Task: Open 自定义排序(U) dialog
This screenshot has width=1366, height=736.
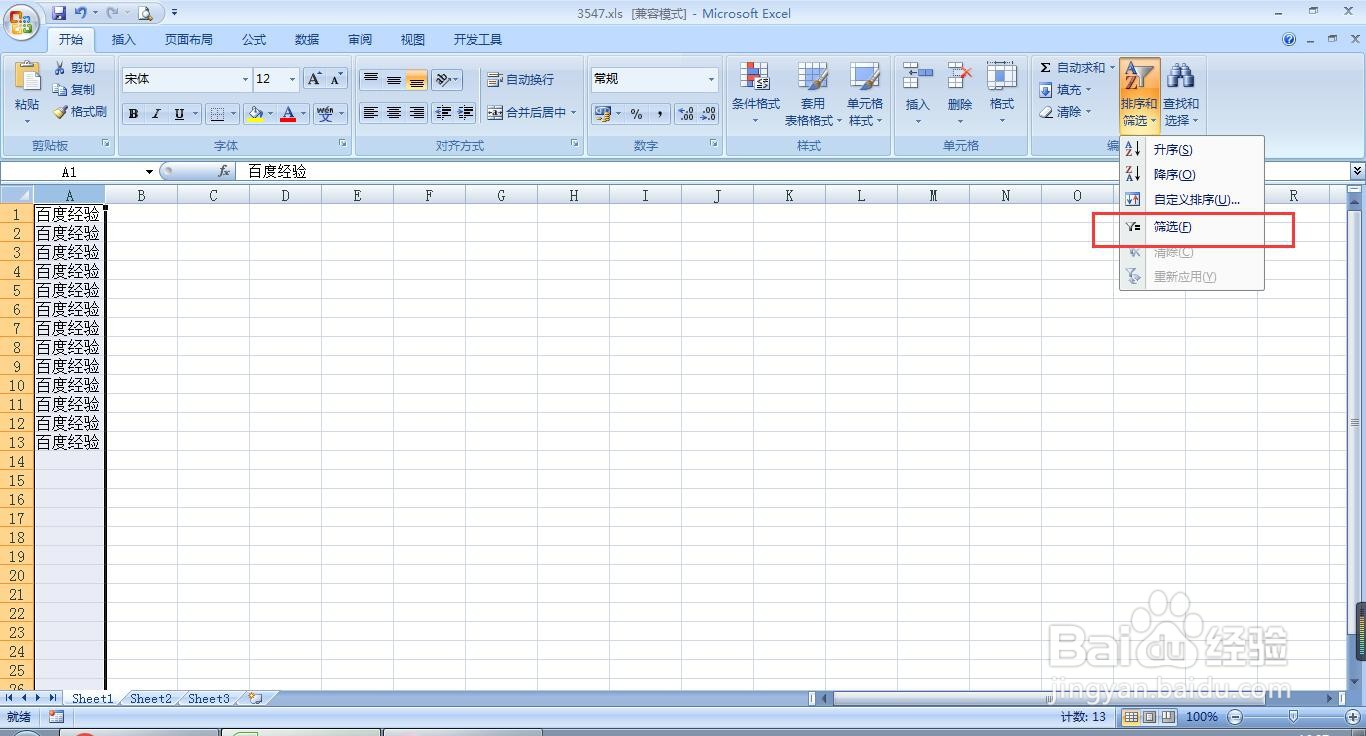Action: pos(1192,199)
